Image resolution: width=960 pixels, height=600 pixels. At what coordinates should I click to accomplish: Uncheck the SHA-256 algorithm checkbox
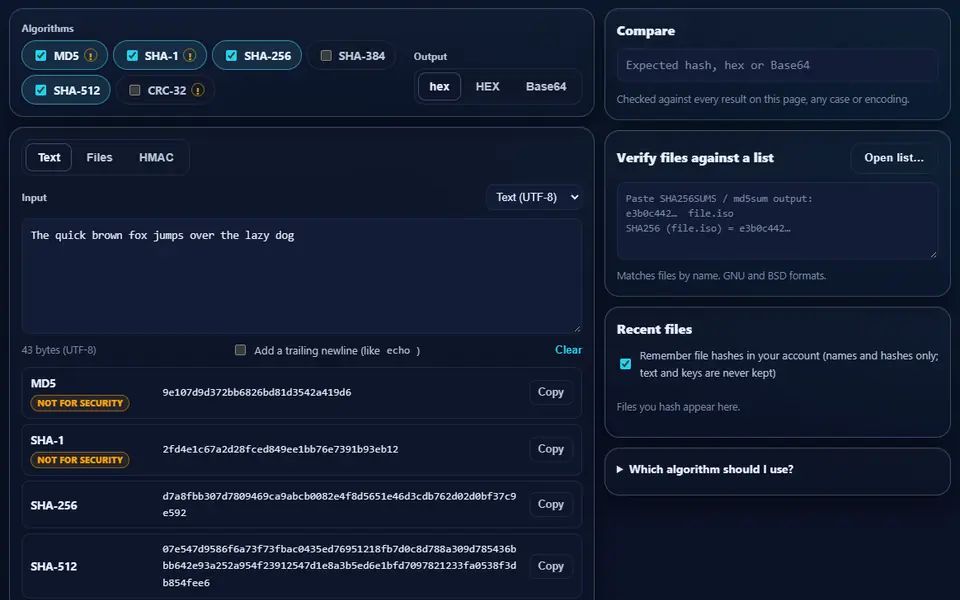(231, 56)
